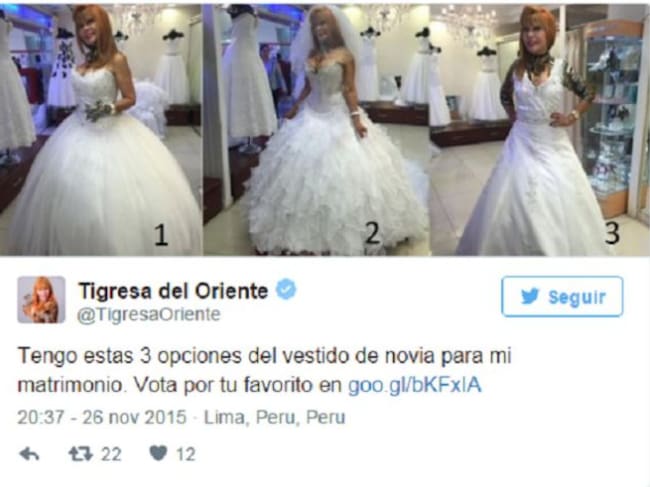
Task: Open the Tigresa del Oriente profile avatar
Action: (x=41, y=299)
